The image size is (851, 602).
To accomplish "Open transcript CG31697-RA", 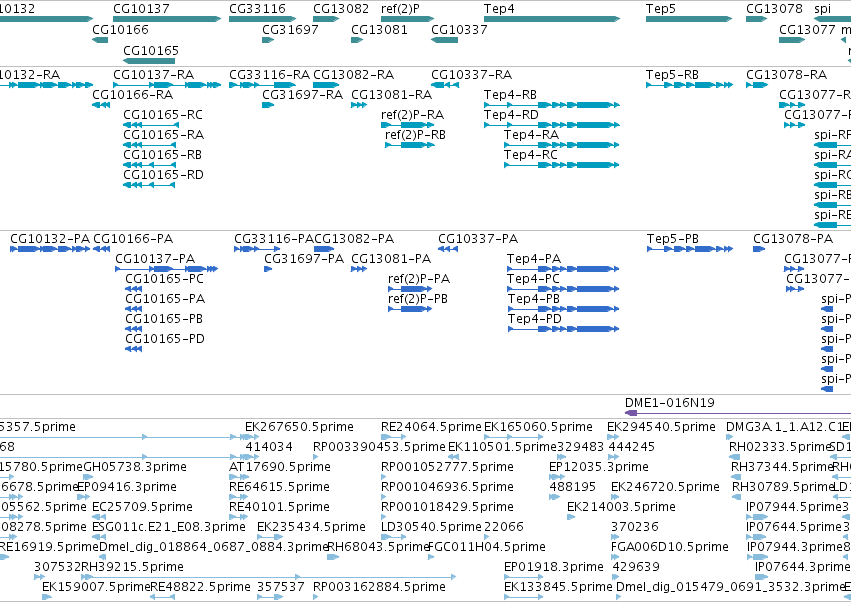I will pos(303,94).
